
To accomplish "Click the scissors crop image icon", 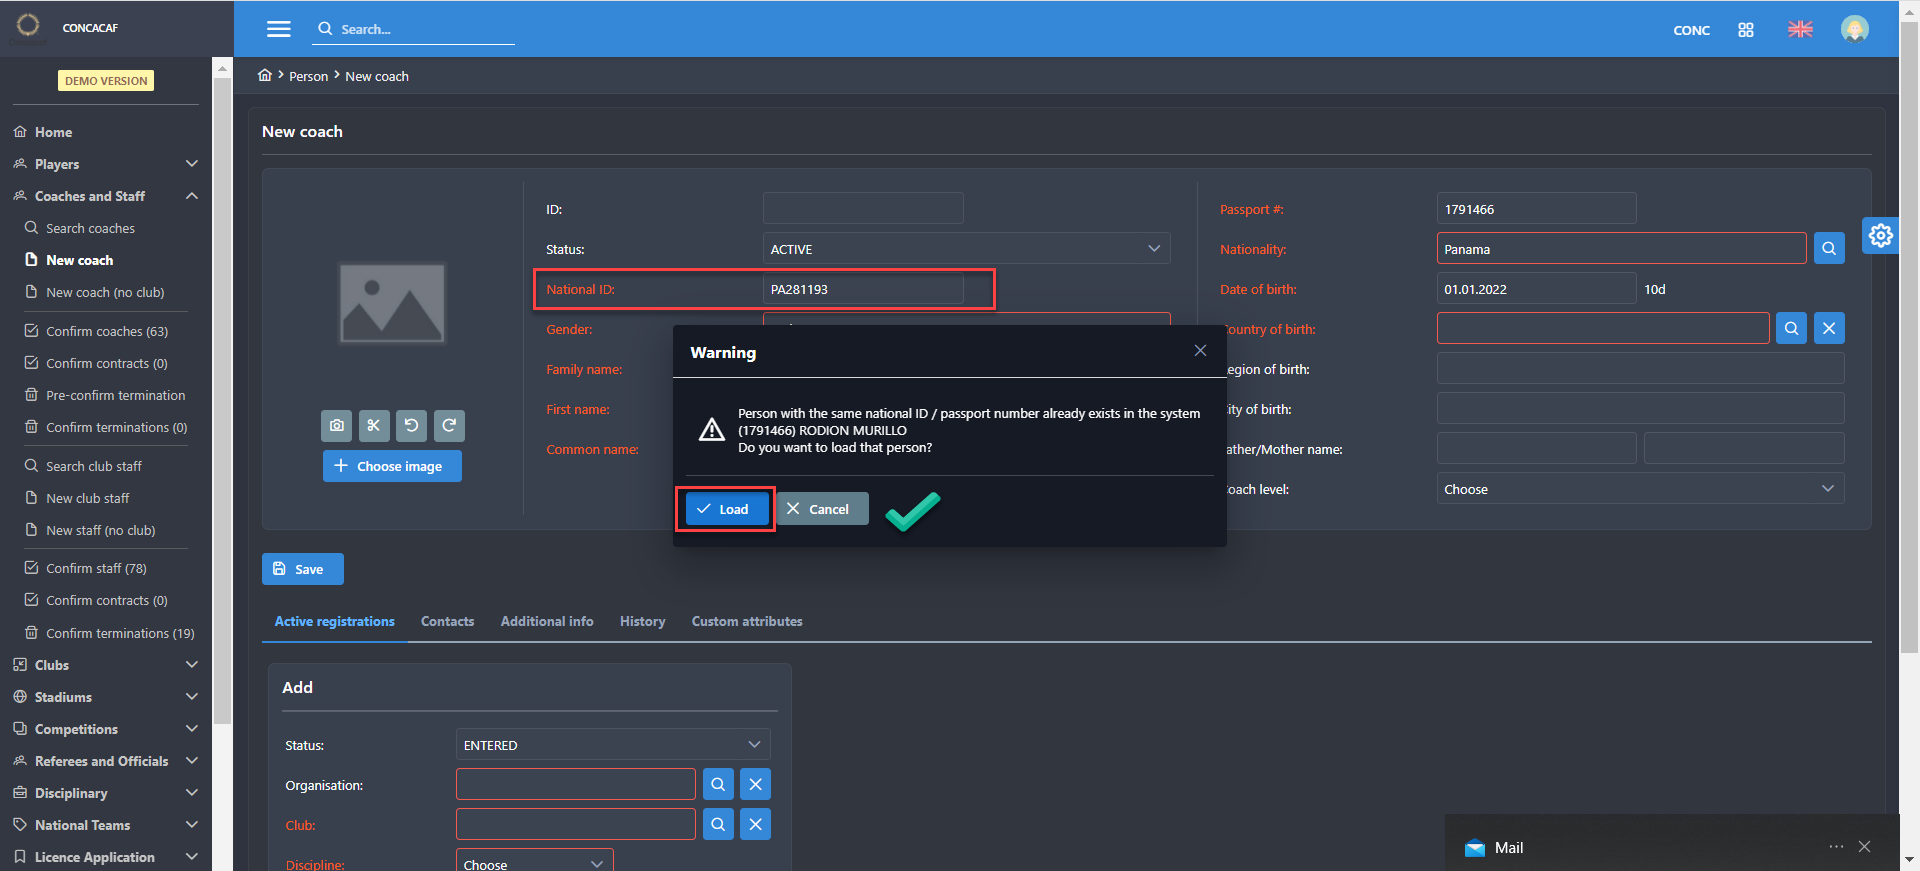I will tap(374, 425).
